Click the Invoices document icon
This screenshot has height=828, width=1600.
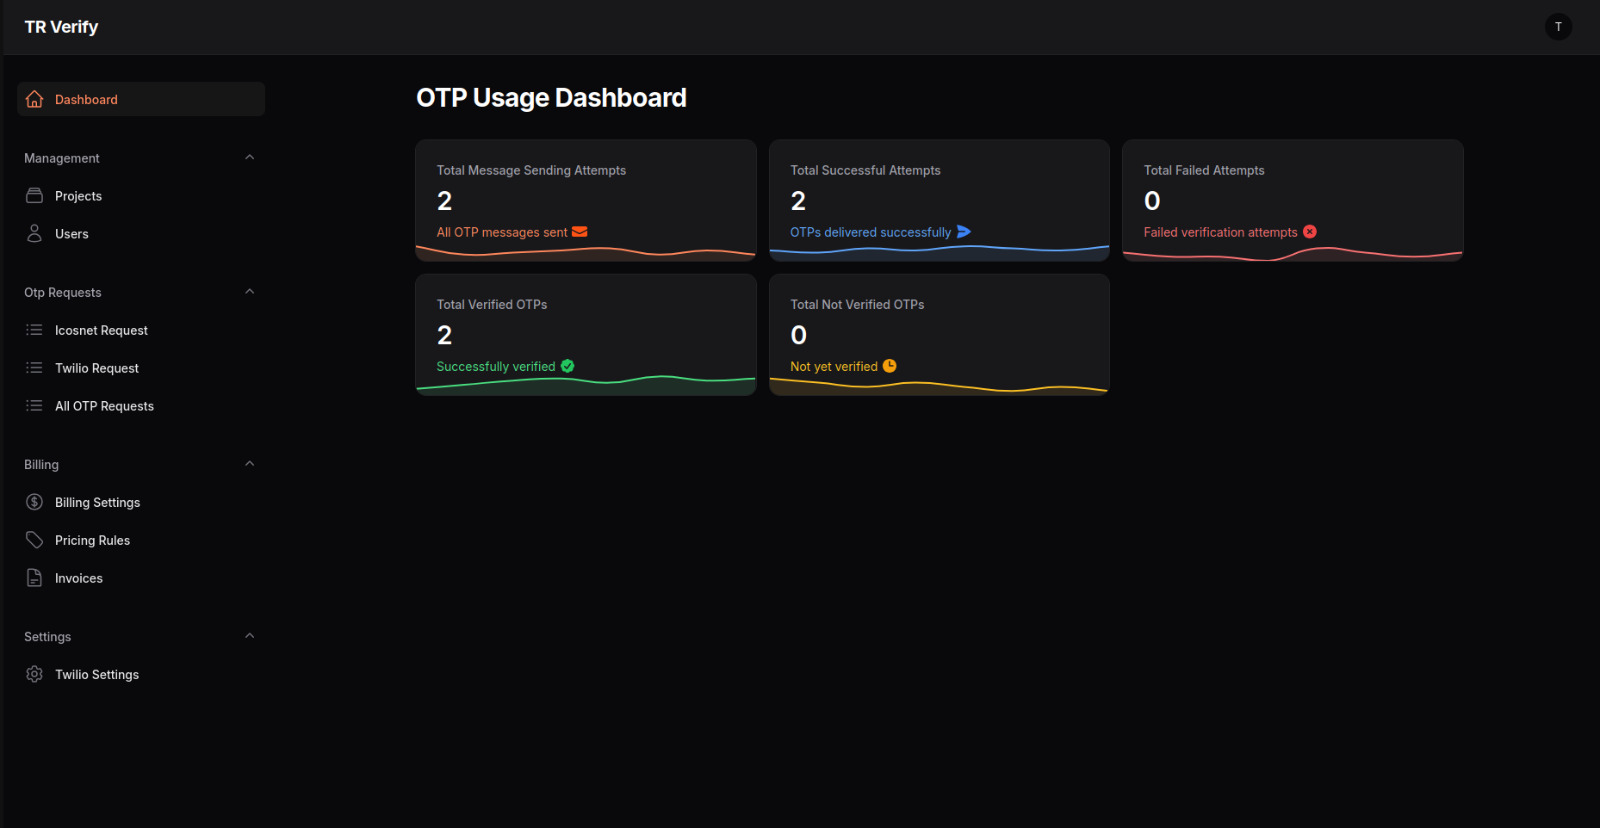[34, 578]
